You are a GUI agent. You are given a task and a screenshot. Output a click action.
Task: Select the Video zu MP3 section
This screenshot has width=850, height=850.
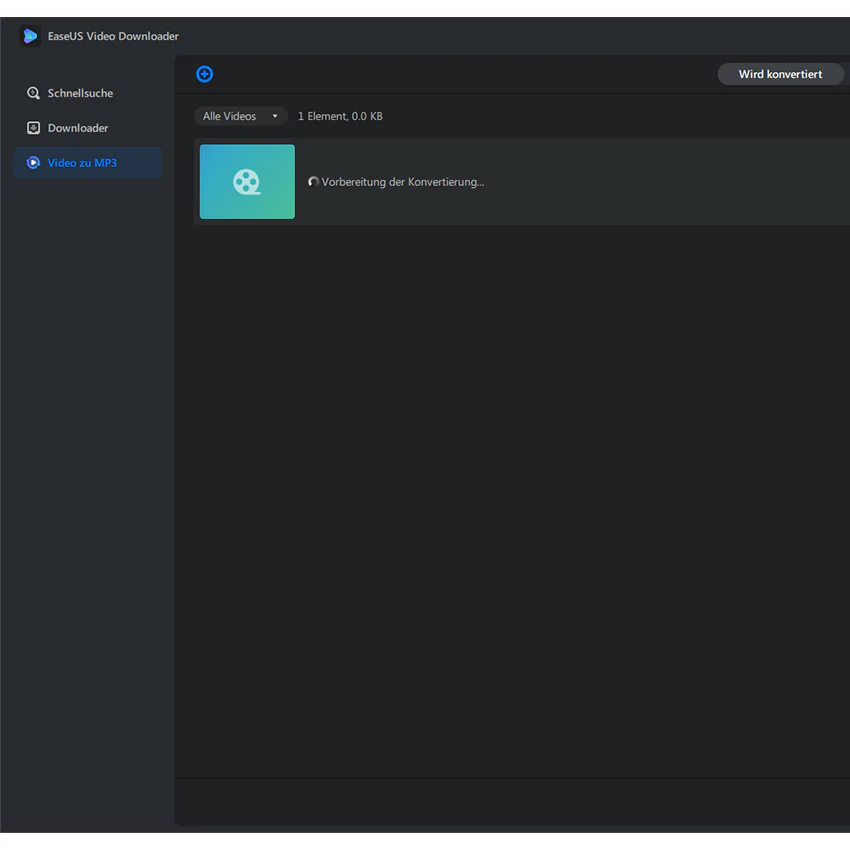point(87,163)
